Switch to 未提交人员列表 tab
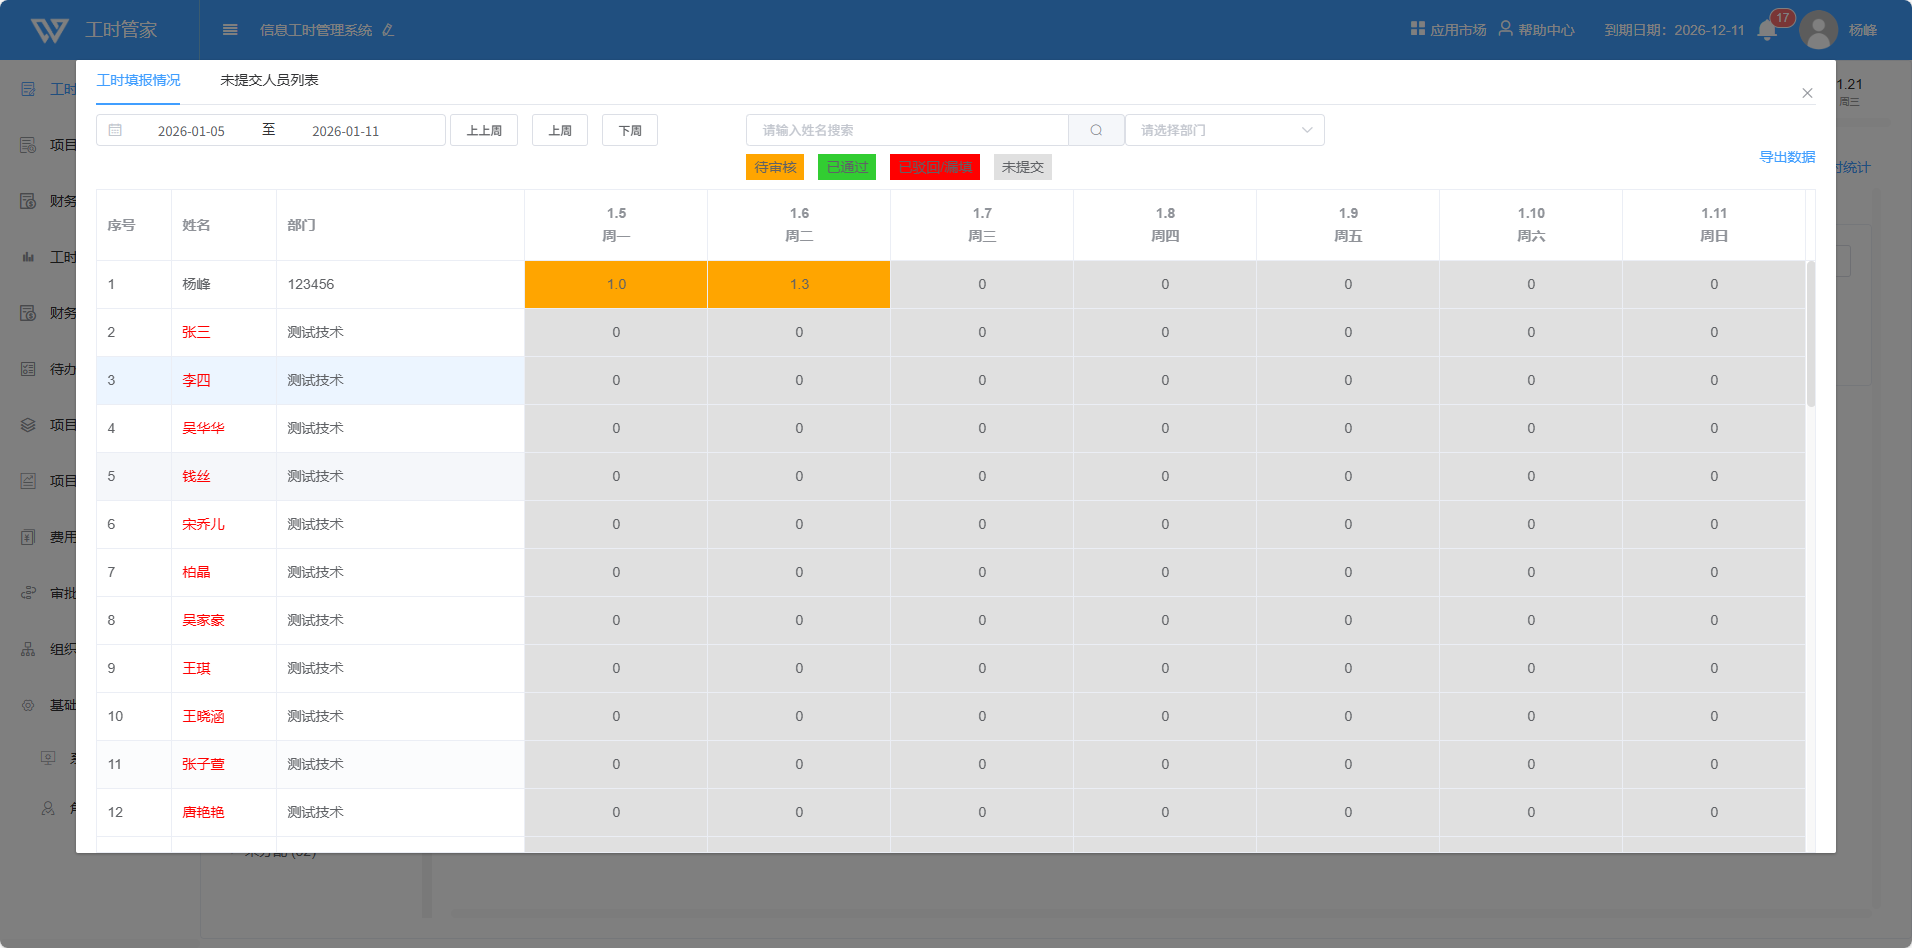 point(269,80)
